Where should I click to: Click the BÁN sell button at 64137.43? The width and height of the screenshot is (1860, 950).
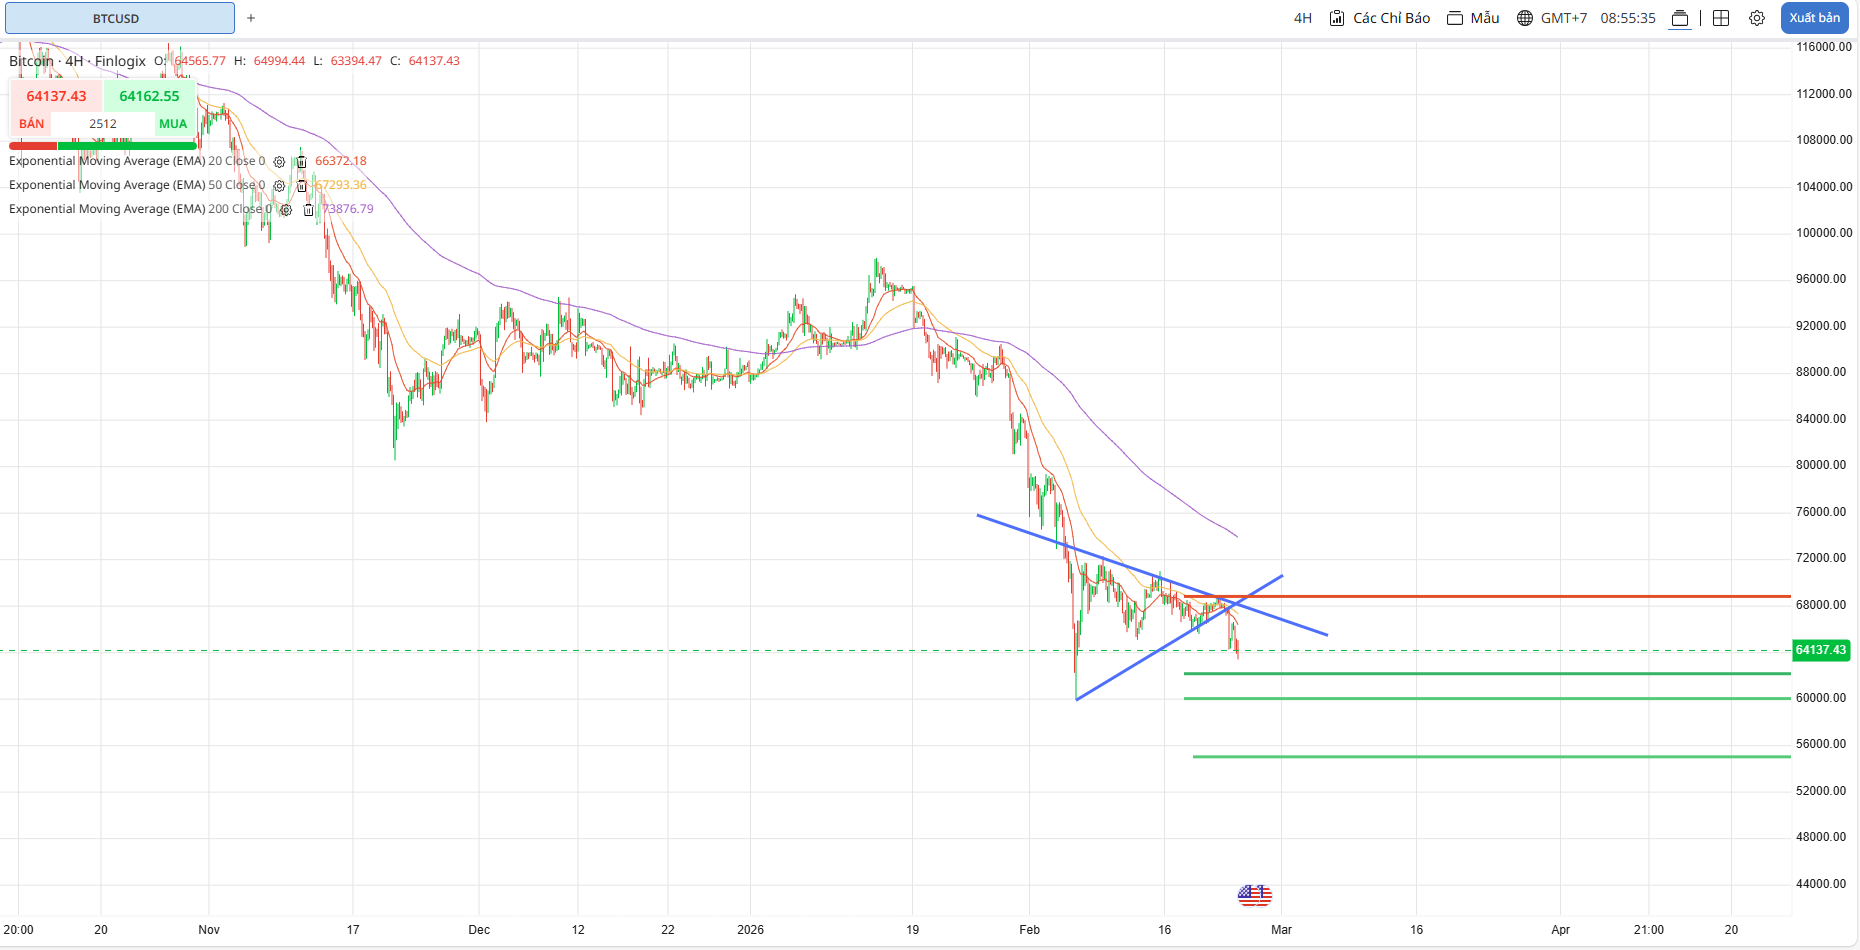(x=56, y=97)
